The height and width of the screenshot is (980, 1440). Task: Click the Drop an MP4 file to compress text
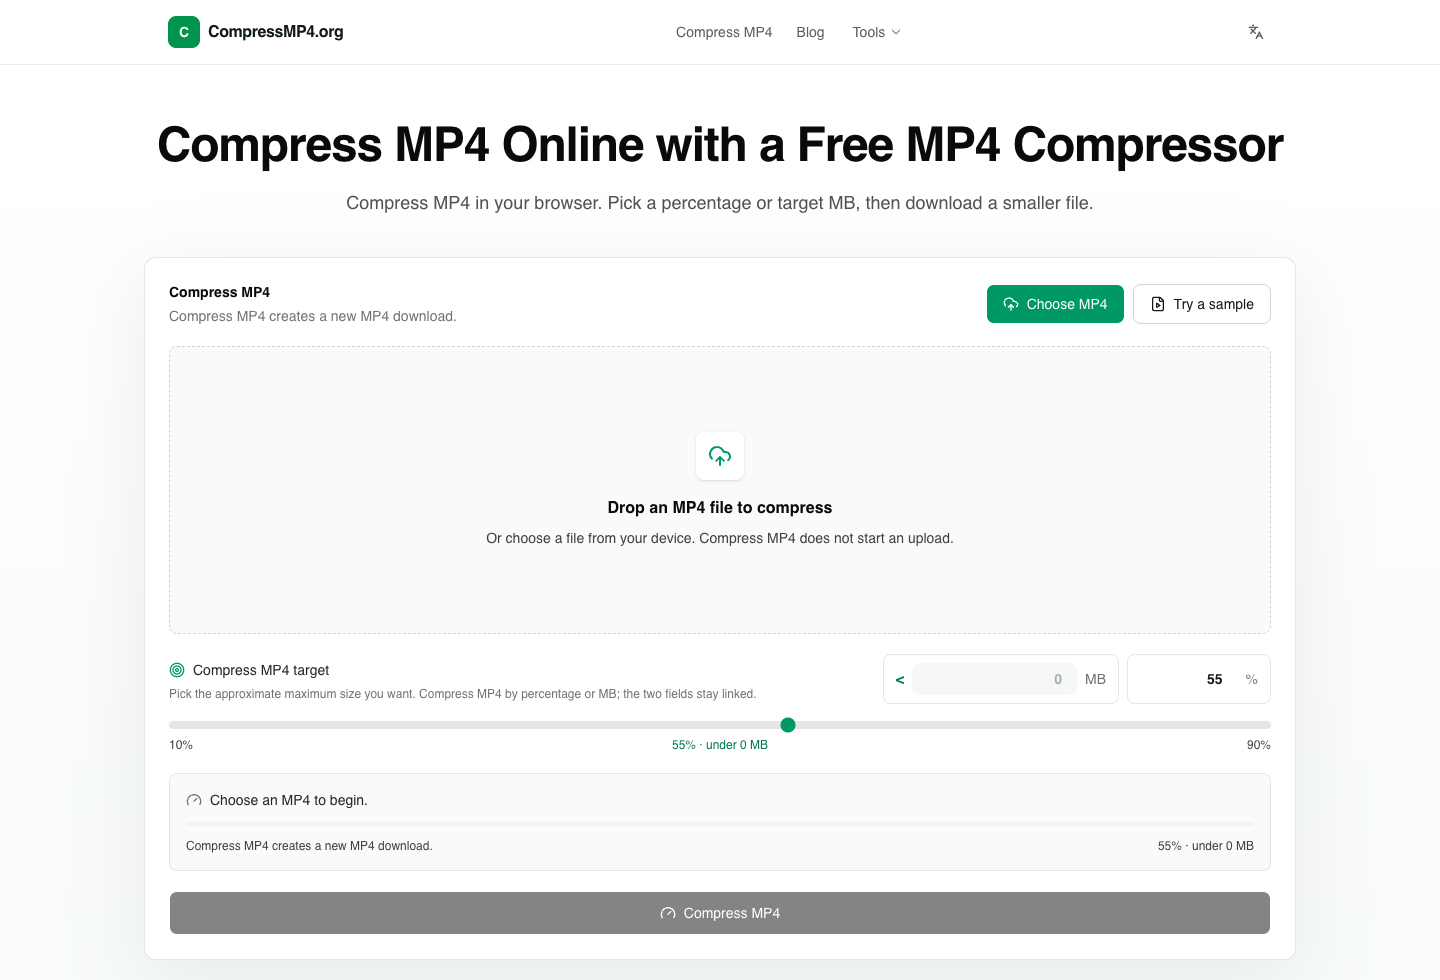[x=720, y=508]
